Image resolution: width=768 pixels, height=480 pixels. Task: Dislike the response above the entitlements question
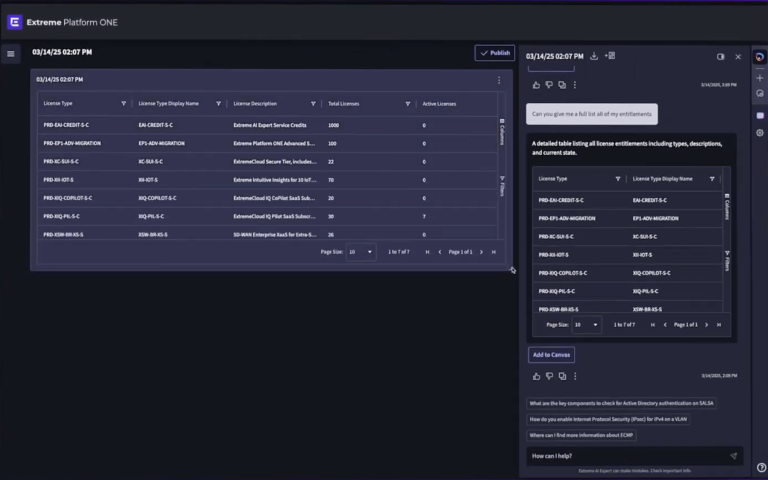coord(549,85)
